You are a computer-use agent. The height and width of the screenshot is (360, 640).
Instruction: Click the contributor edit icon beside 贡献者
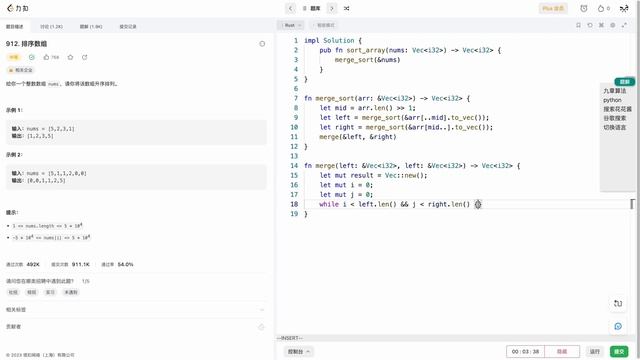point(262,327)
